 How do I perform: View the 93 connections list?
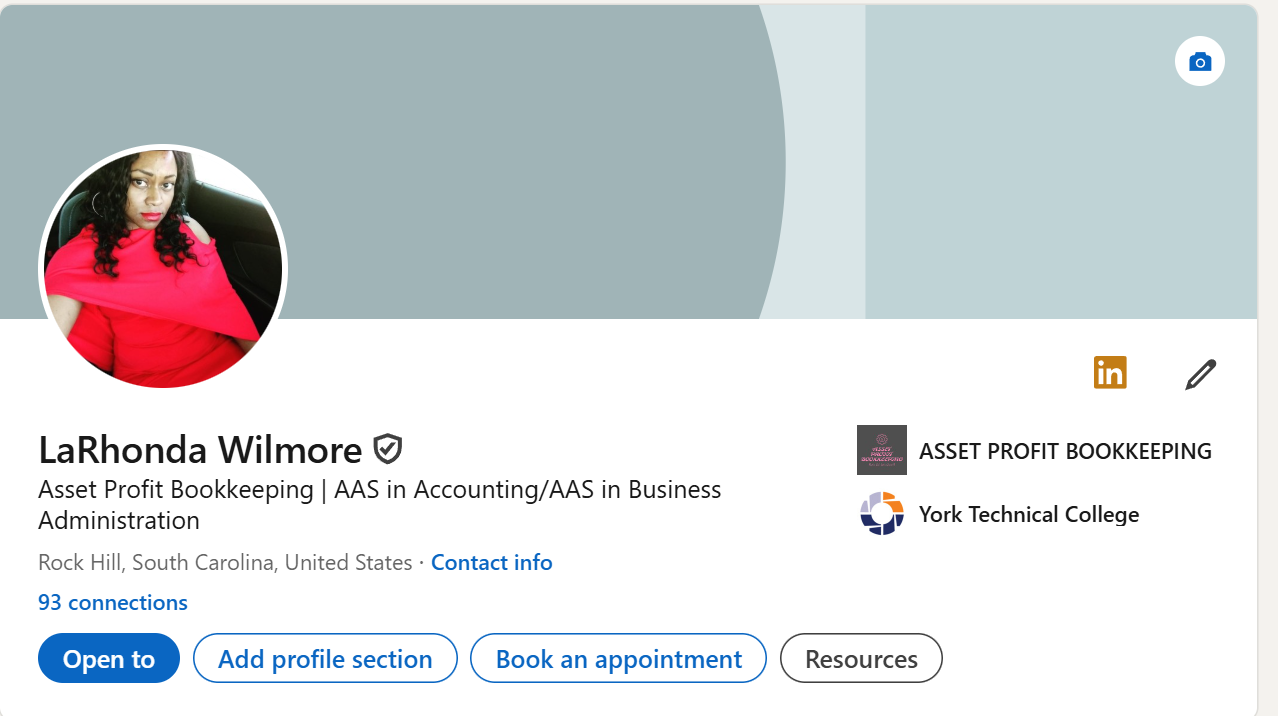point(112,602)
